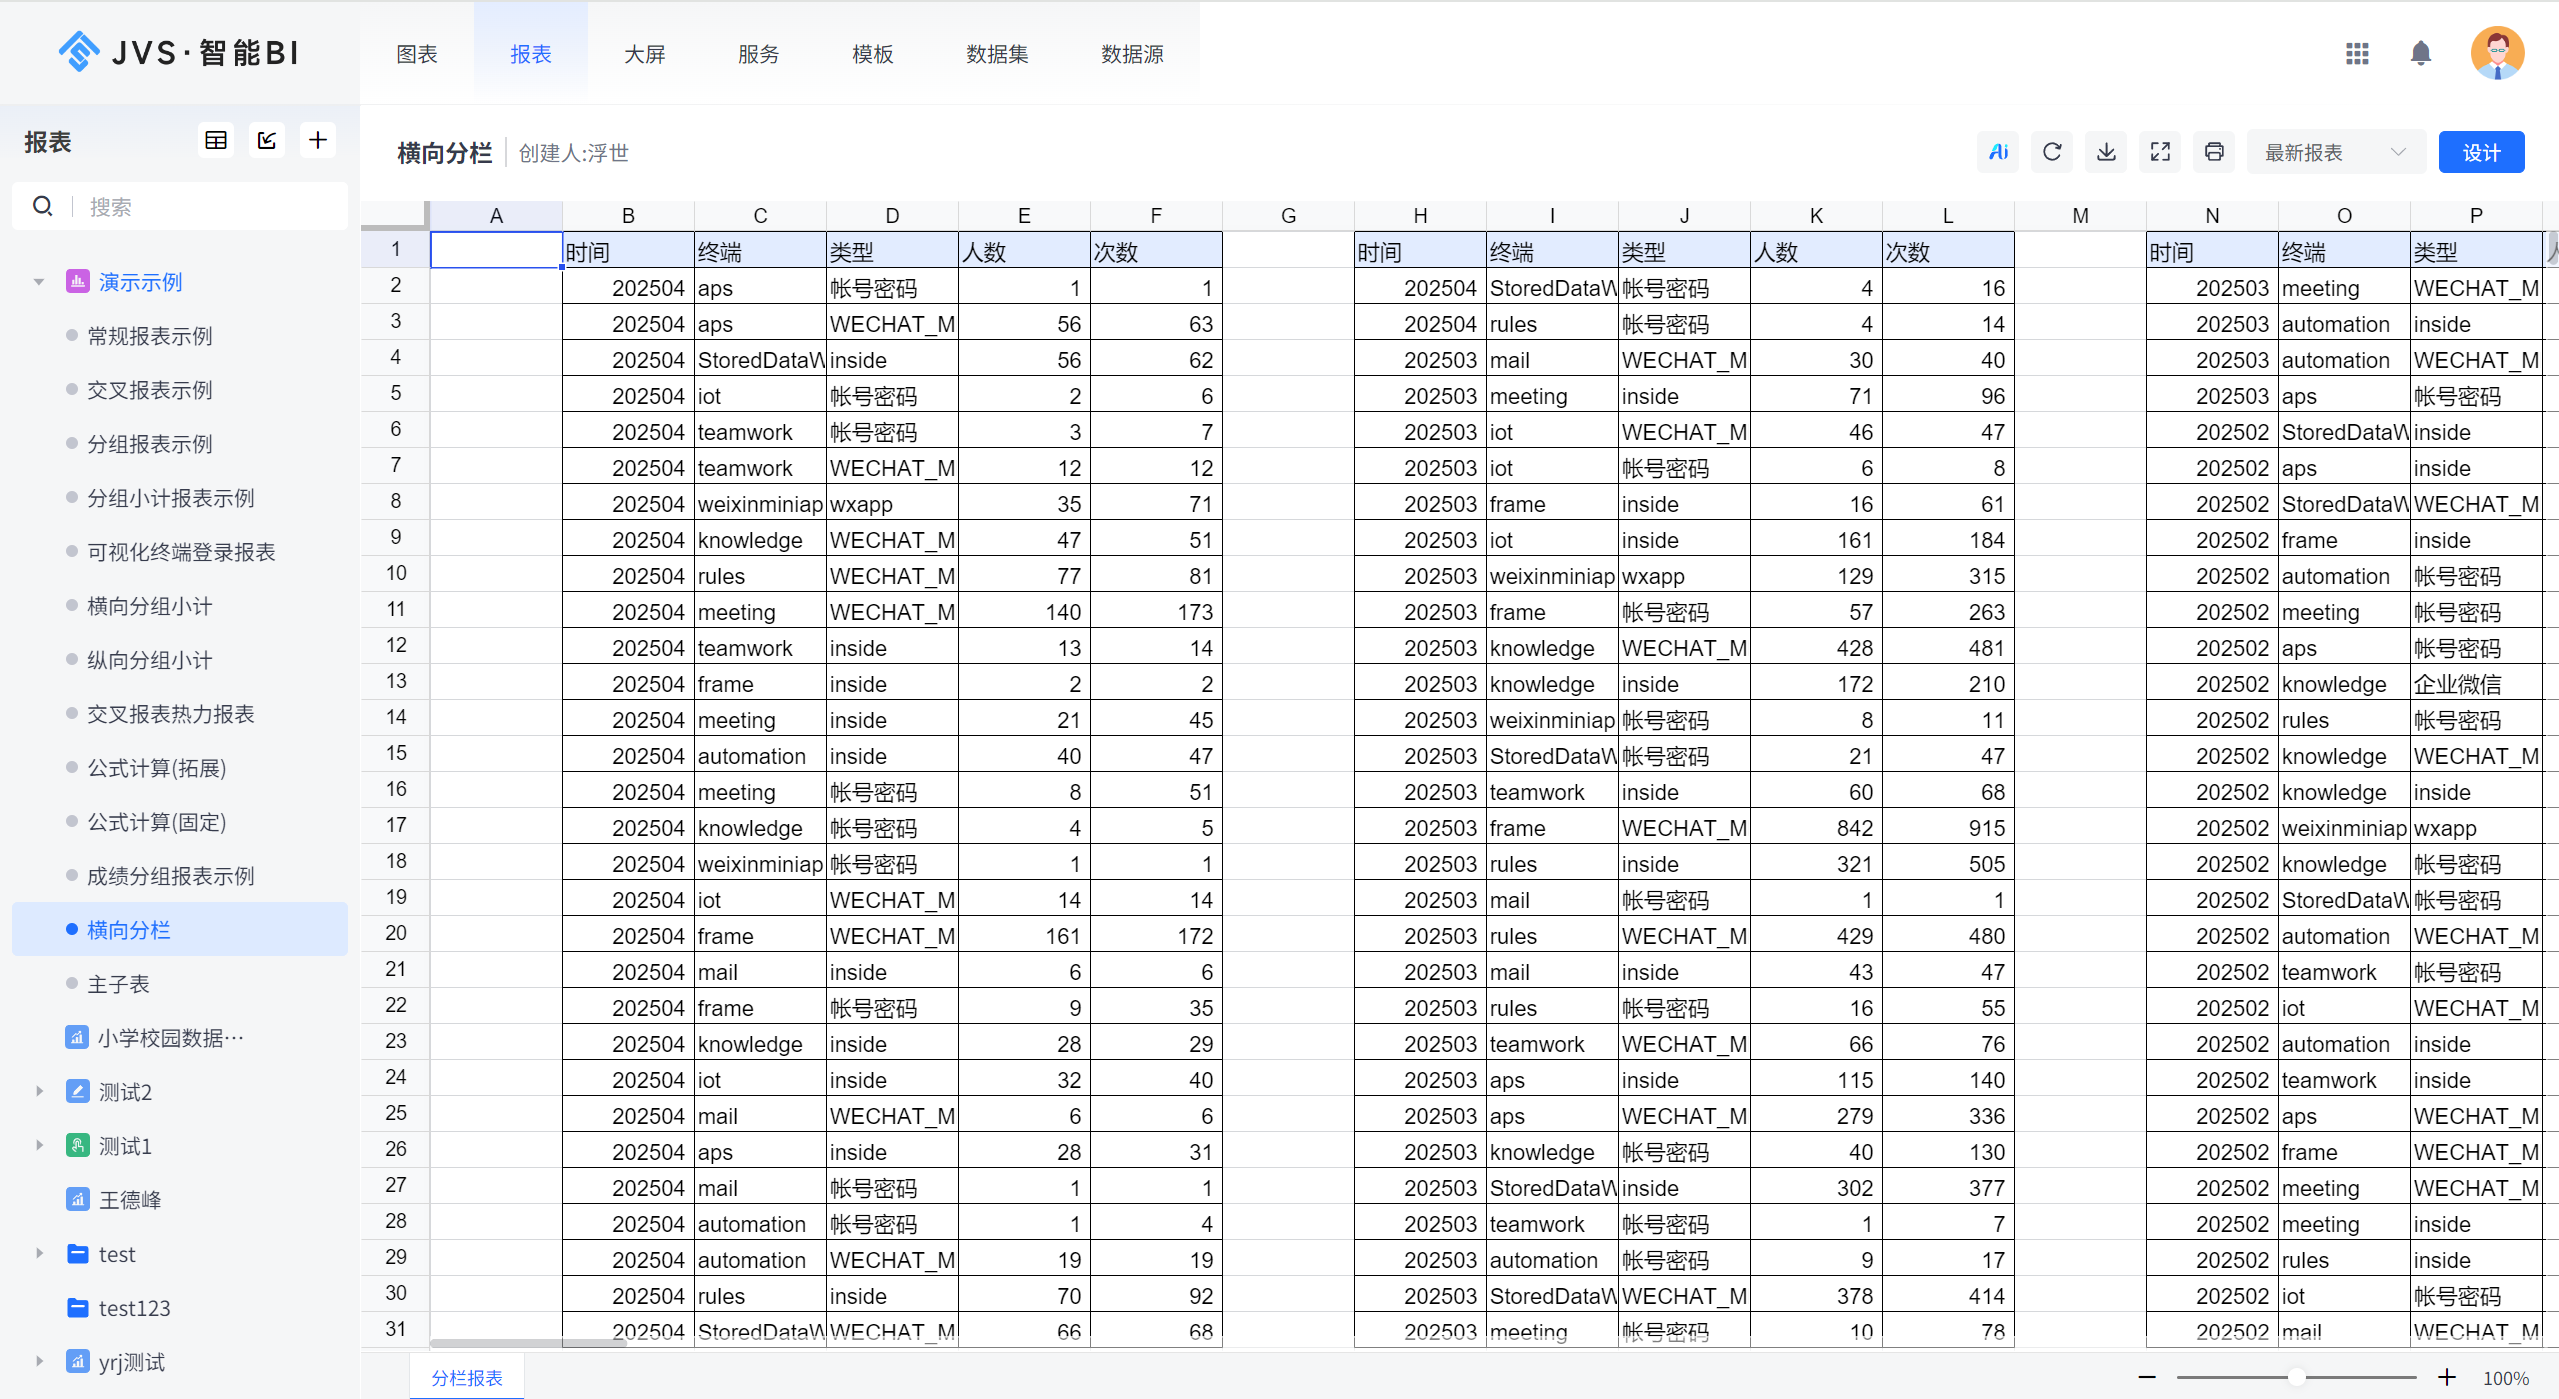The image size is (2559, 1399).
Task: Open the apps grid icon at top right
Action: point(2357,53)
